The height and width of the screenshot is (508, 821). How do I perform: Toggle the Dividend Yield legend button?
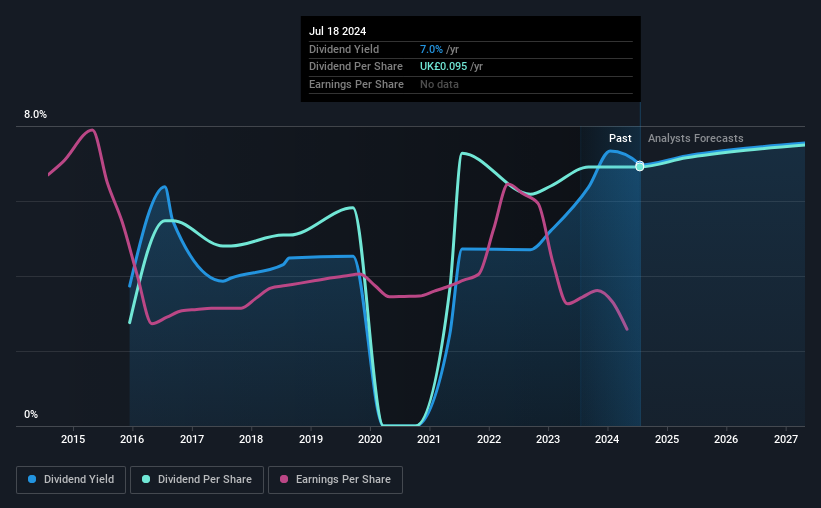(x=71, y=480)
